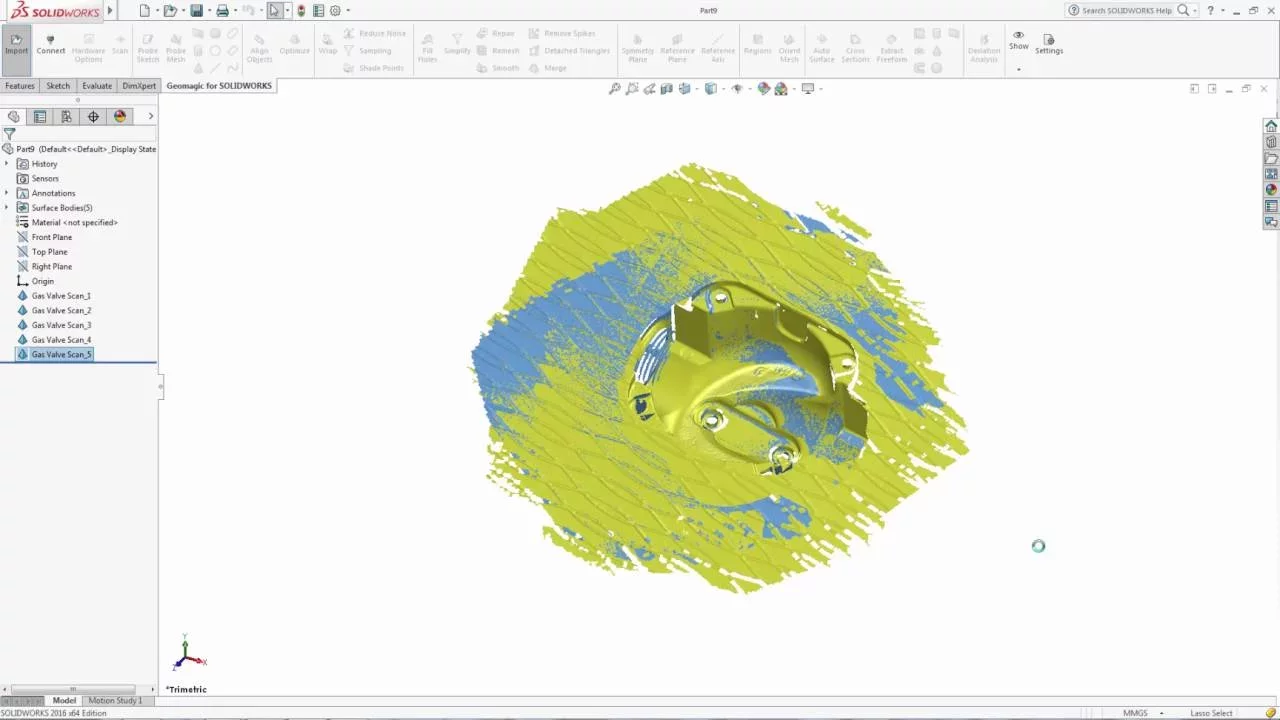The height and width of the screenshot is (720, 1280).
Task: Expand the Options gear dropdown arrow
Action: coord(348,10)
